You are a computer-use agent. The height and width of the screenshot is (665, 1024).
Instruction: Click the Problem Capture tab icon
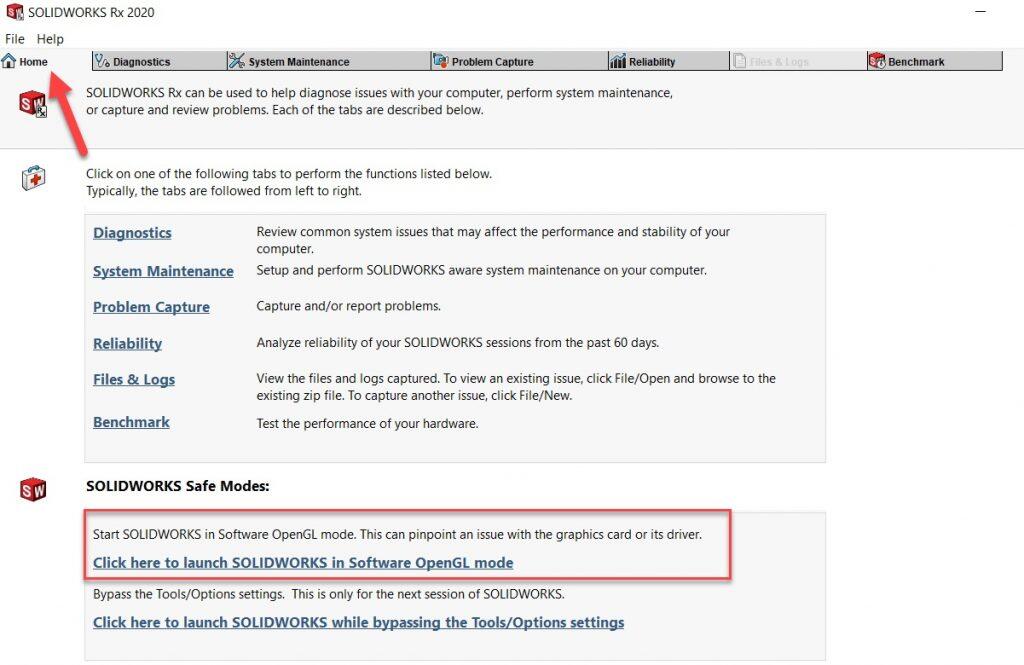click(x=440, y=61)
